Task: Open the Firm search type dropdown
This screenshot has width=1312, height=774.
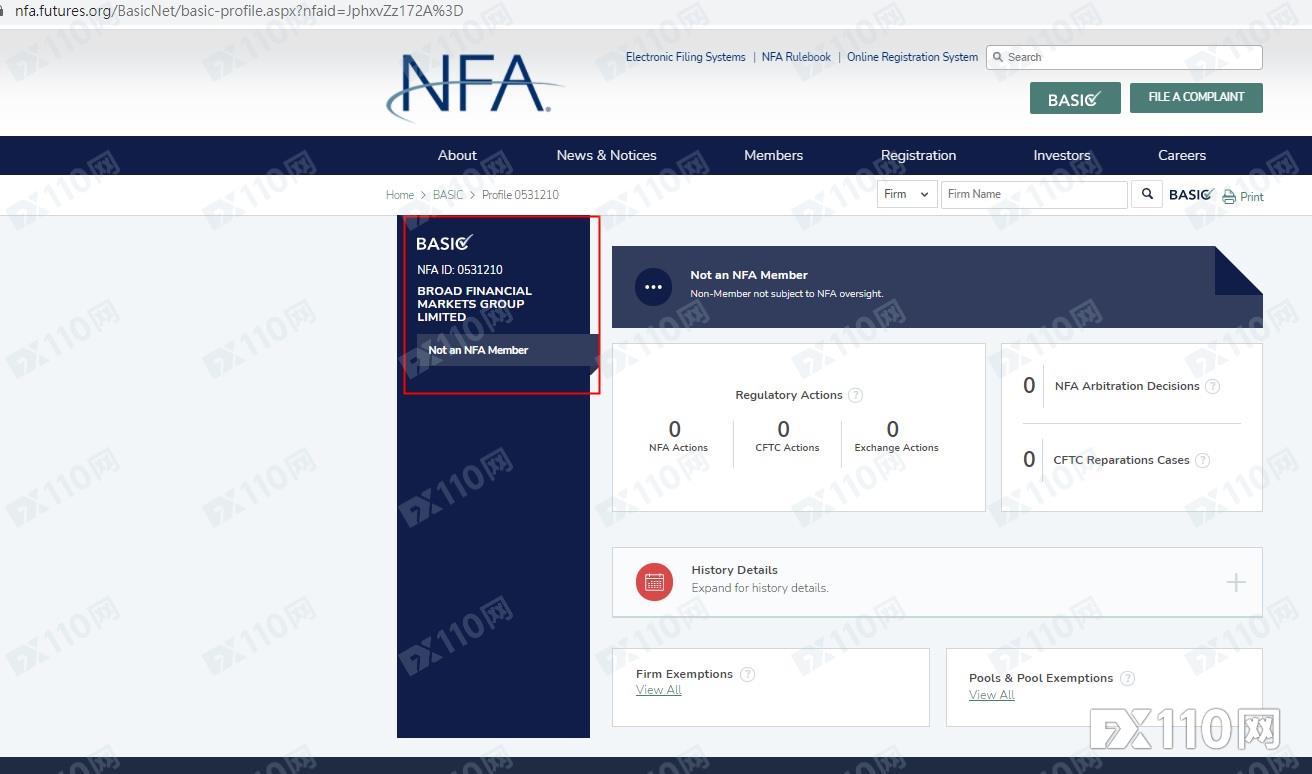Action: pyautogui.click(x=907, y=195)
